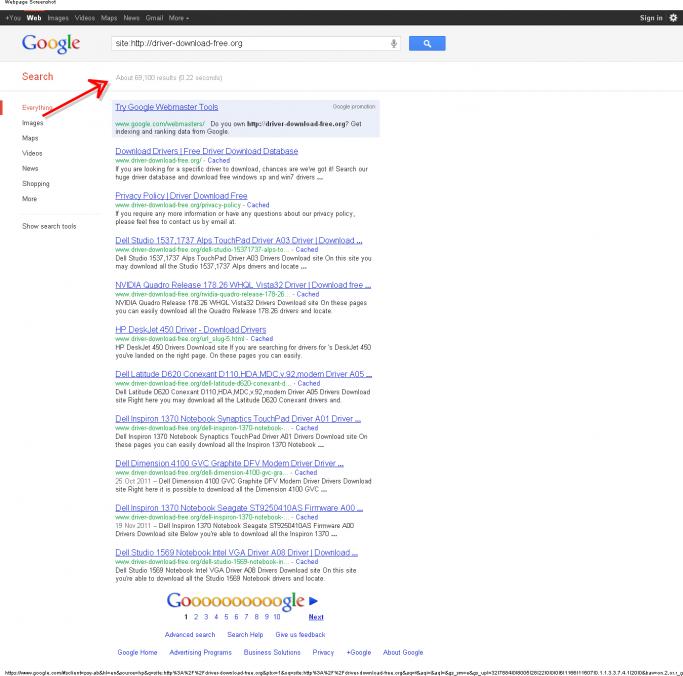Click Show search tools
This screenshot has height=676, width=683.
[49, 226]
